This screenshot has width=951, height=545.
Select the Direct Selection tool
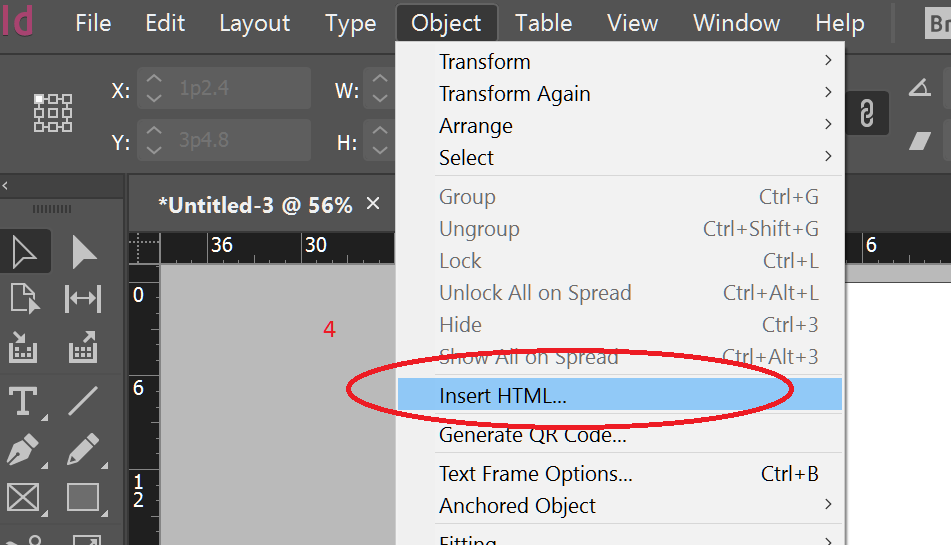[x=84, y=252]
